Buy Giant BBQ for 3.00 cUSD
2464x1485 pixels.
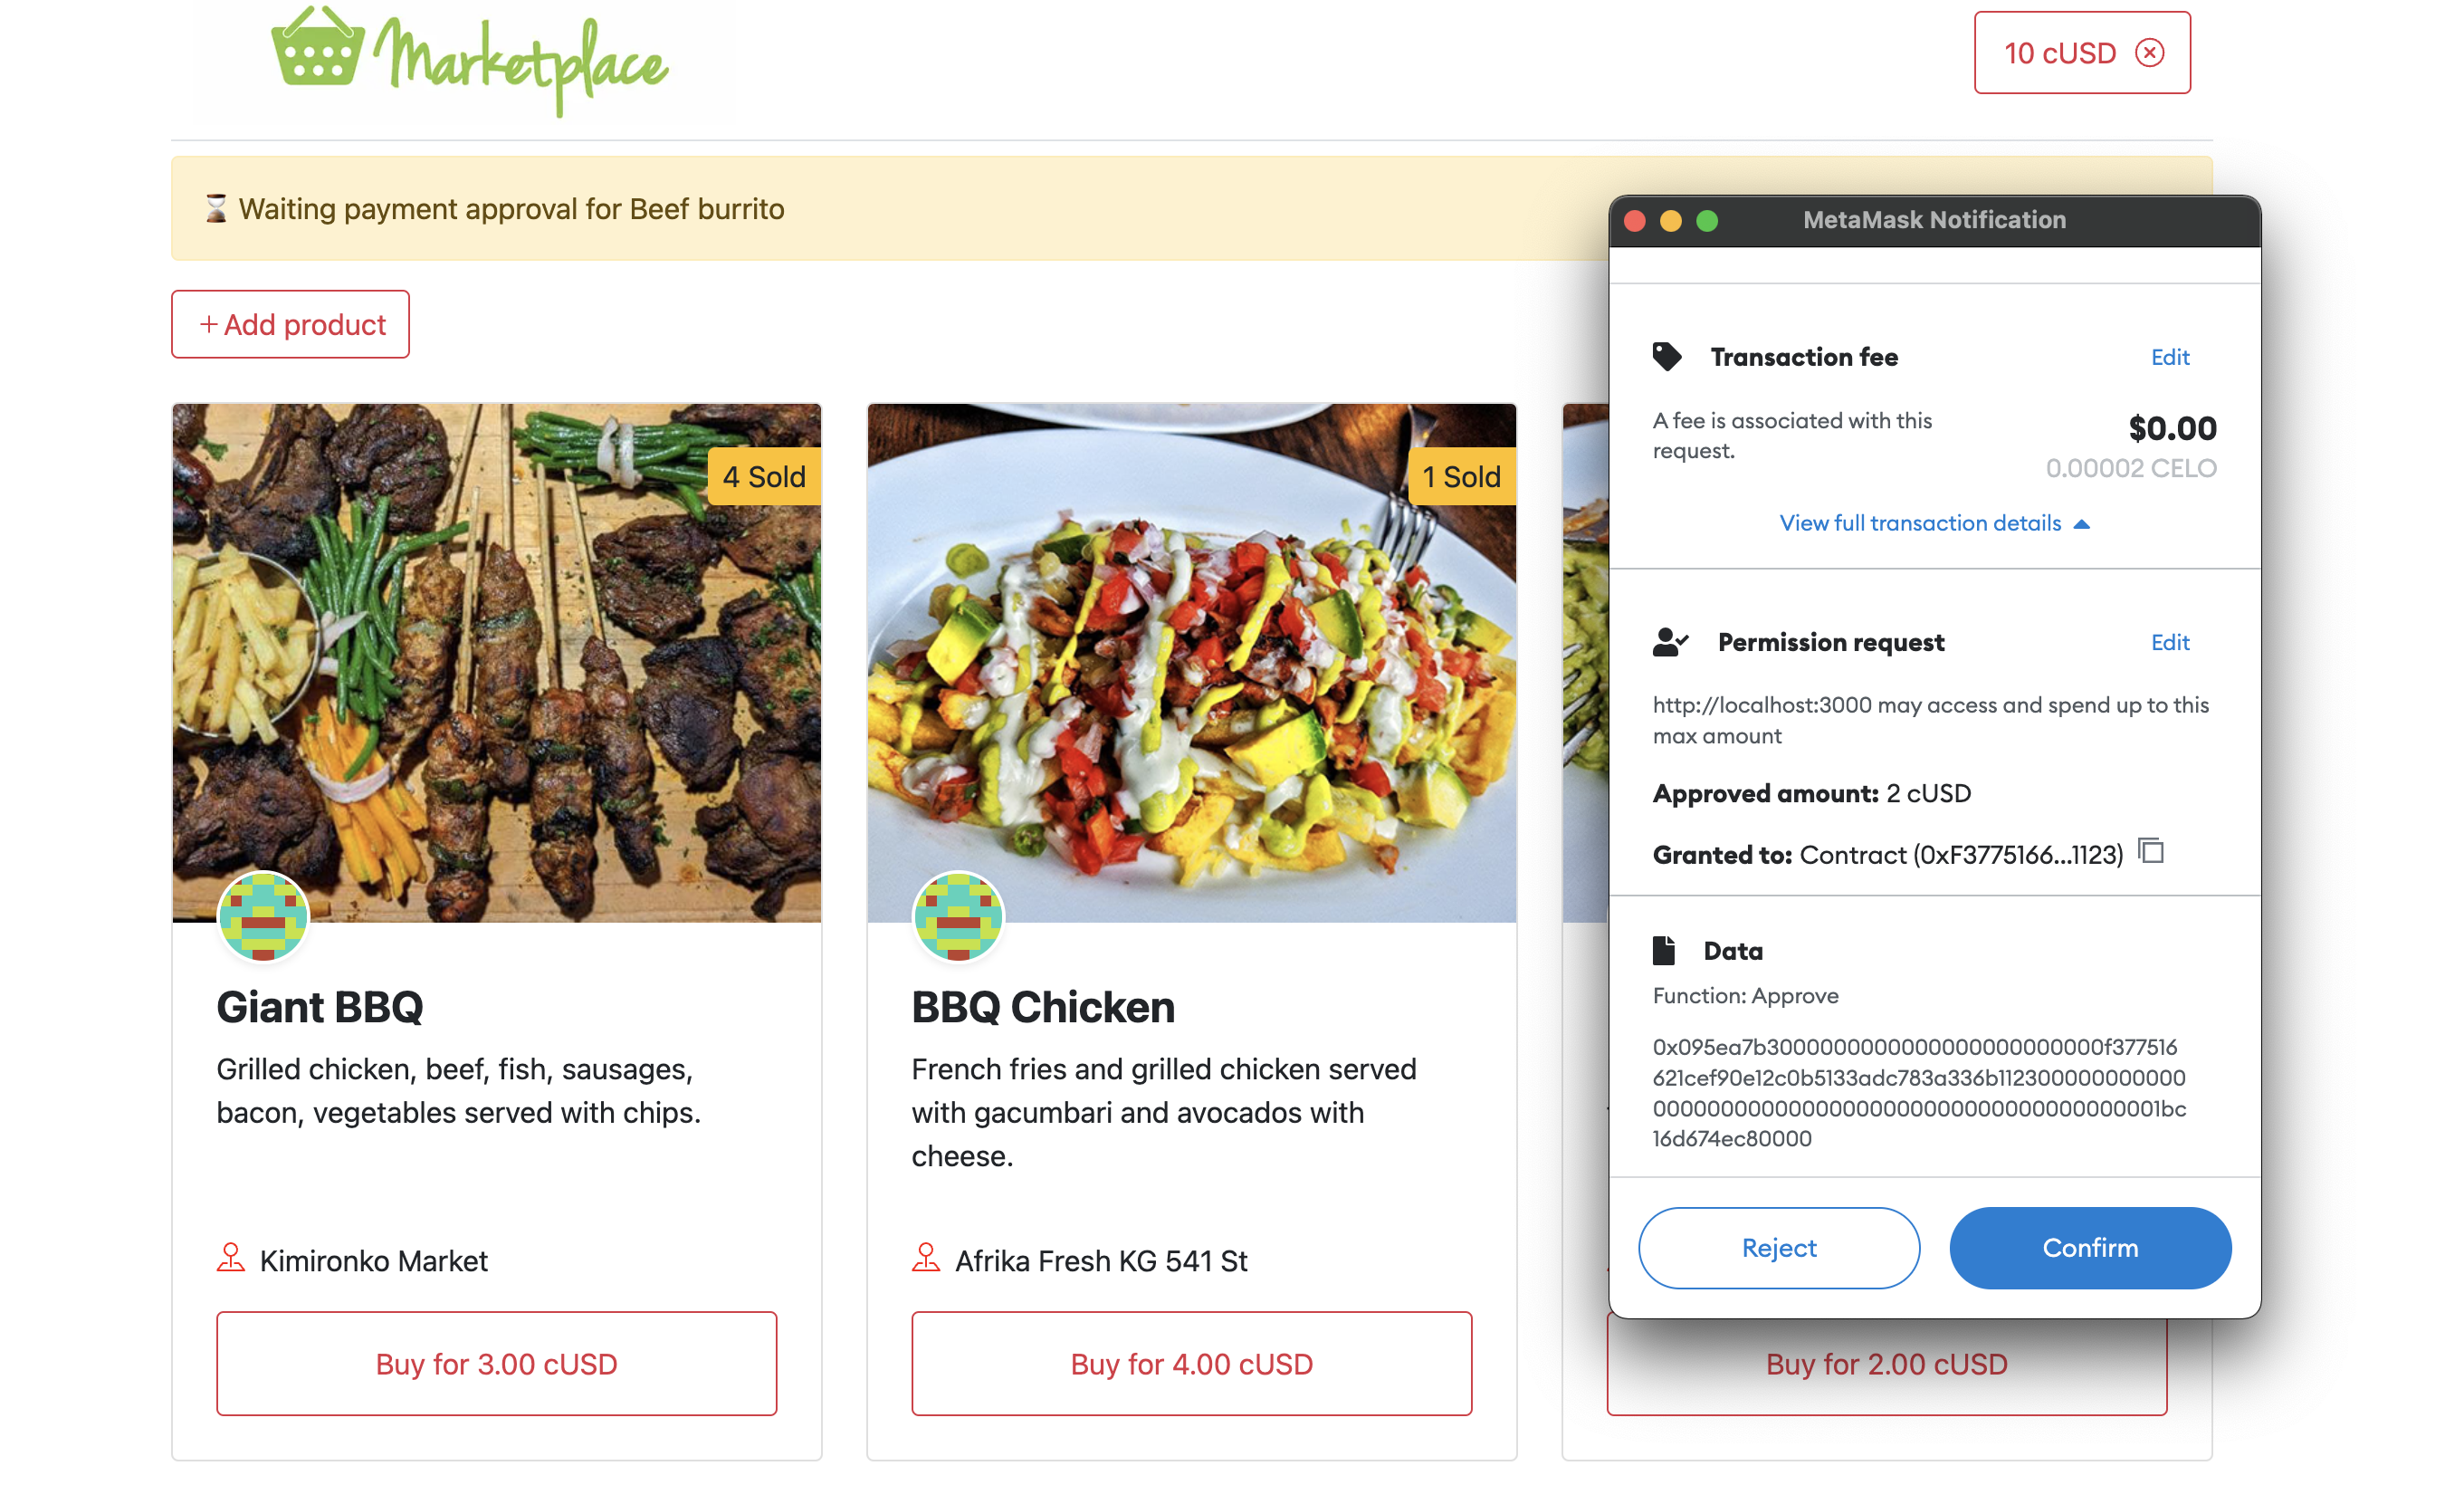click(496, 1363)
